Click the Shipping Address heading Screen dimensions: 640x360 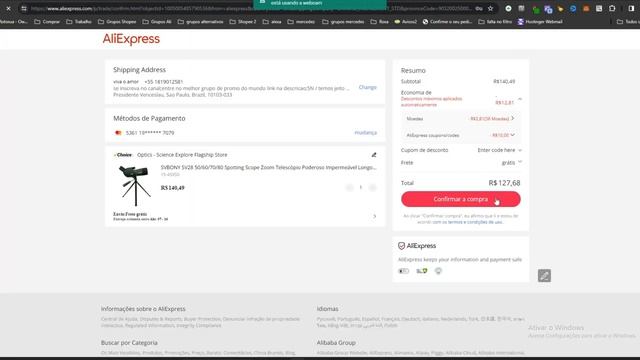139,70
